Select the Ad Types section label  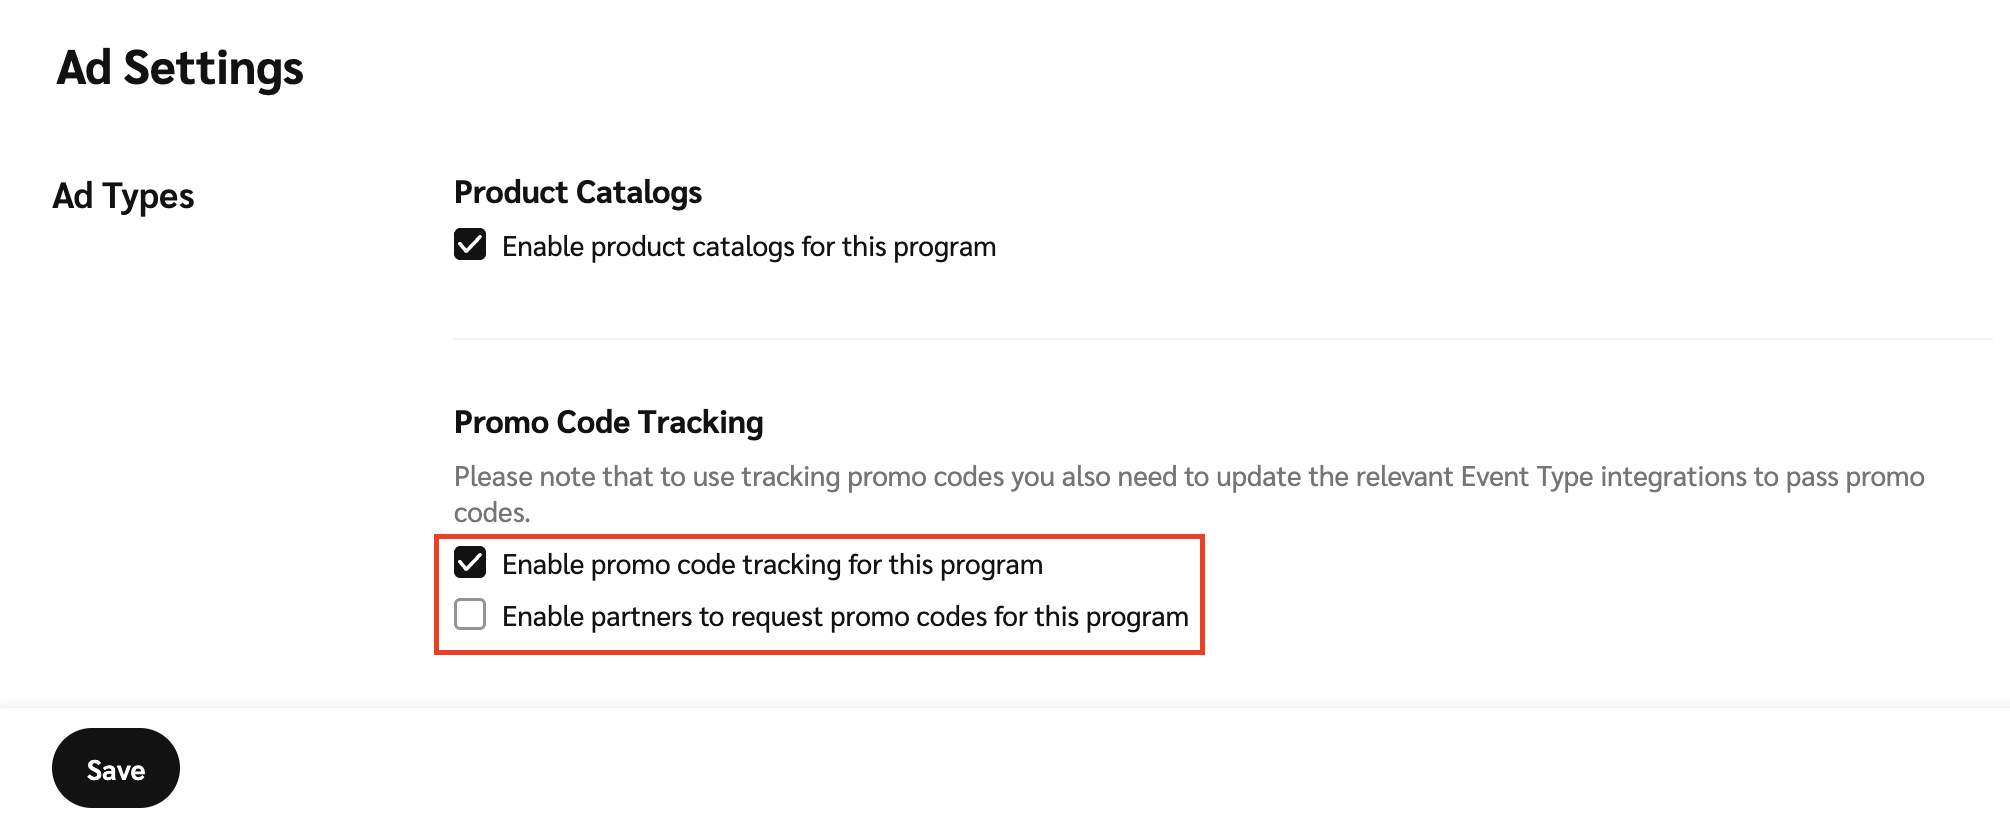pyautogui.click(x=123, y=196)
